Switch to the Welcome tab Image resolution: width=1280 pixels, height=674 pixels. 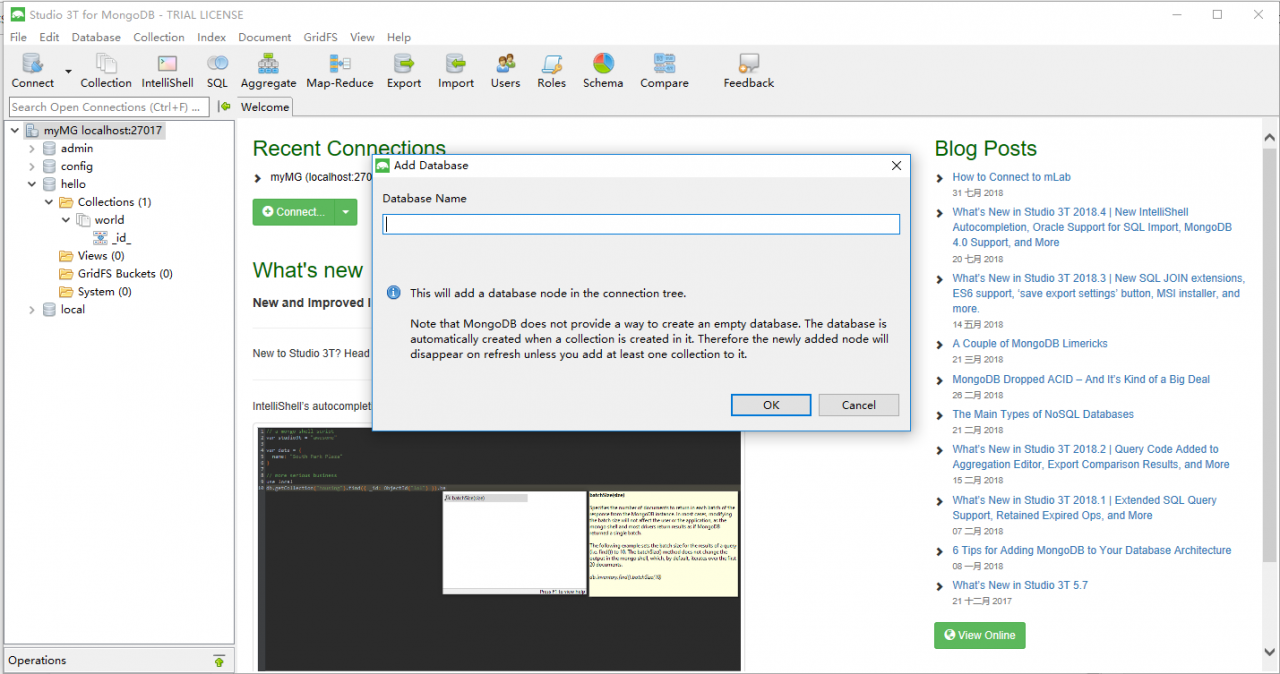click(x=264, y=106)
